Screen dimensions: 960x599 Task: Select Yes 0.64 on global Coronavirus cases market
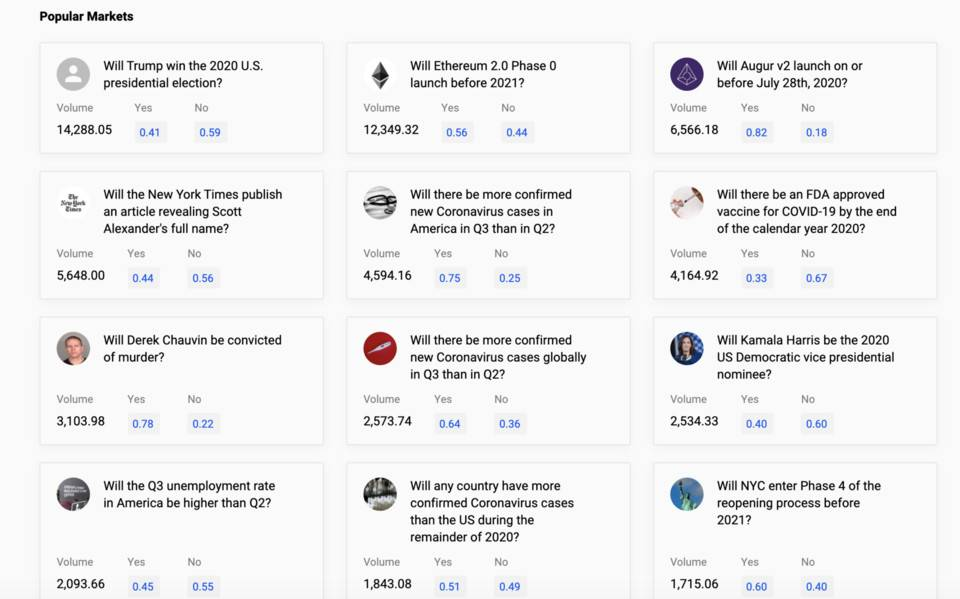tap(449, 424)
